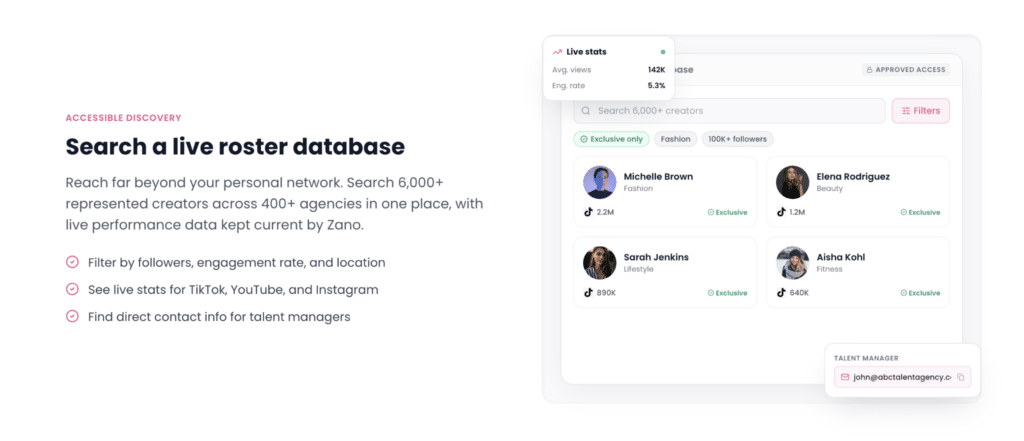Toggle the Exclusive only filter chip

click(611, 139)
